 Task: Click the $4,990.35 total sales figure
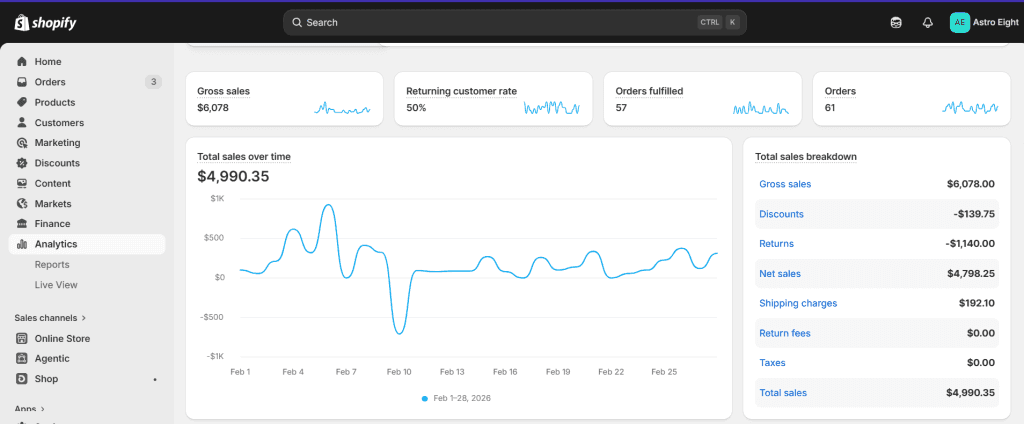(x=233, y=176)
